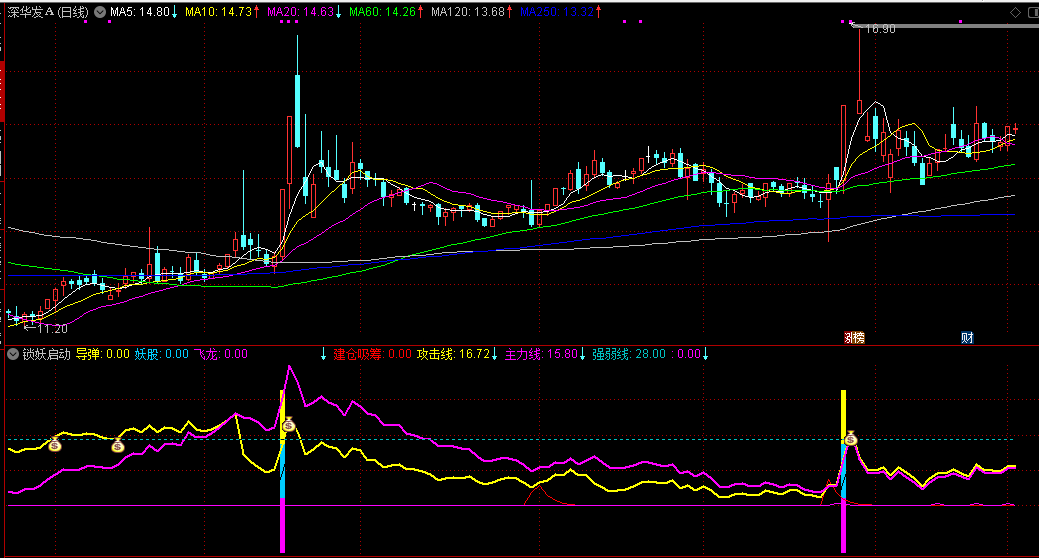Select the 深华发A (日线) chart title
Viewport: 1039px width, 558px height.
pyautogui.click(x=48, y=12)
